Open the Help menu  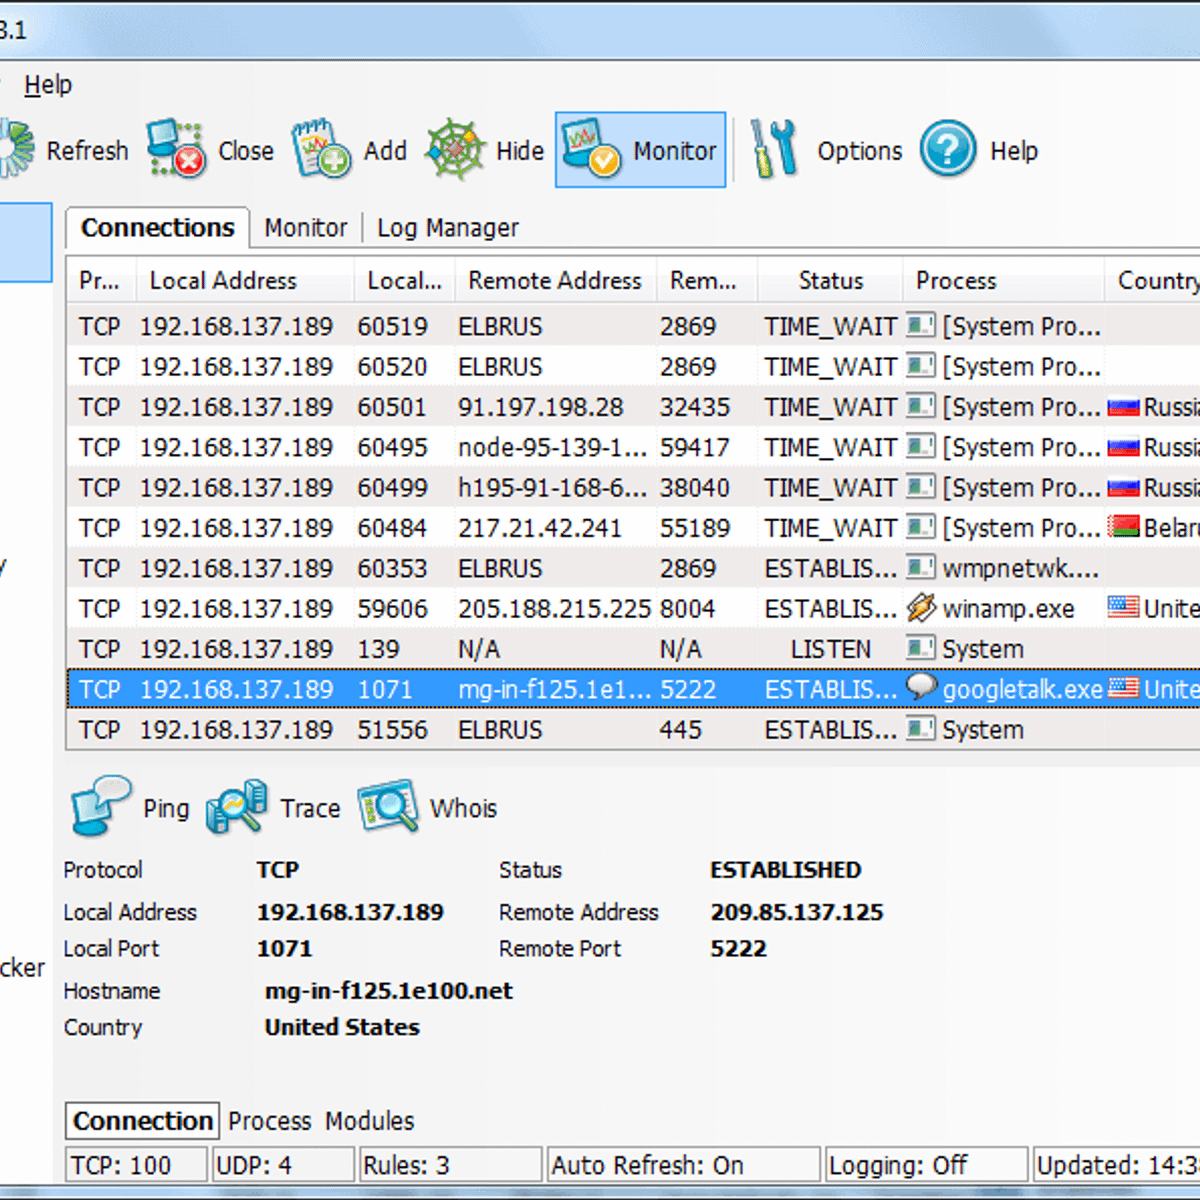[x=48, y=85]
